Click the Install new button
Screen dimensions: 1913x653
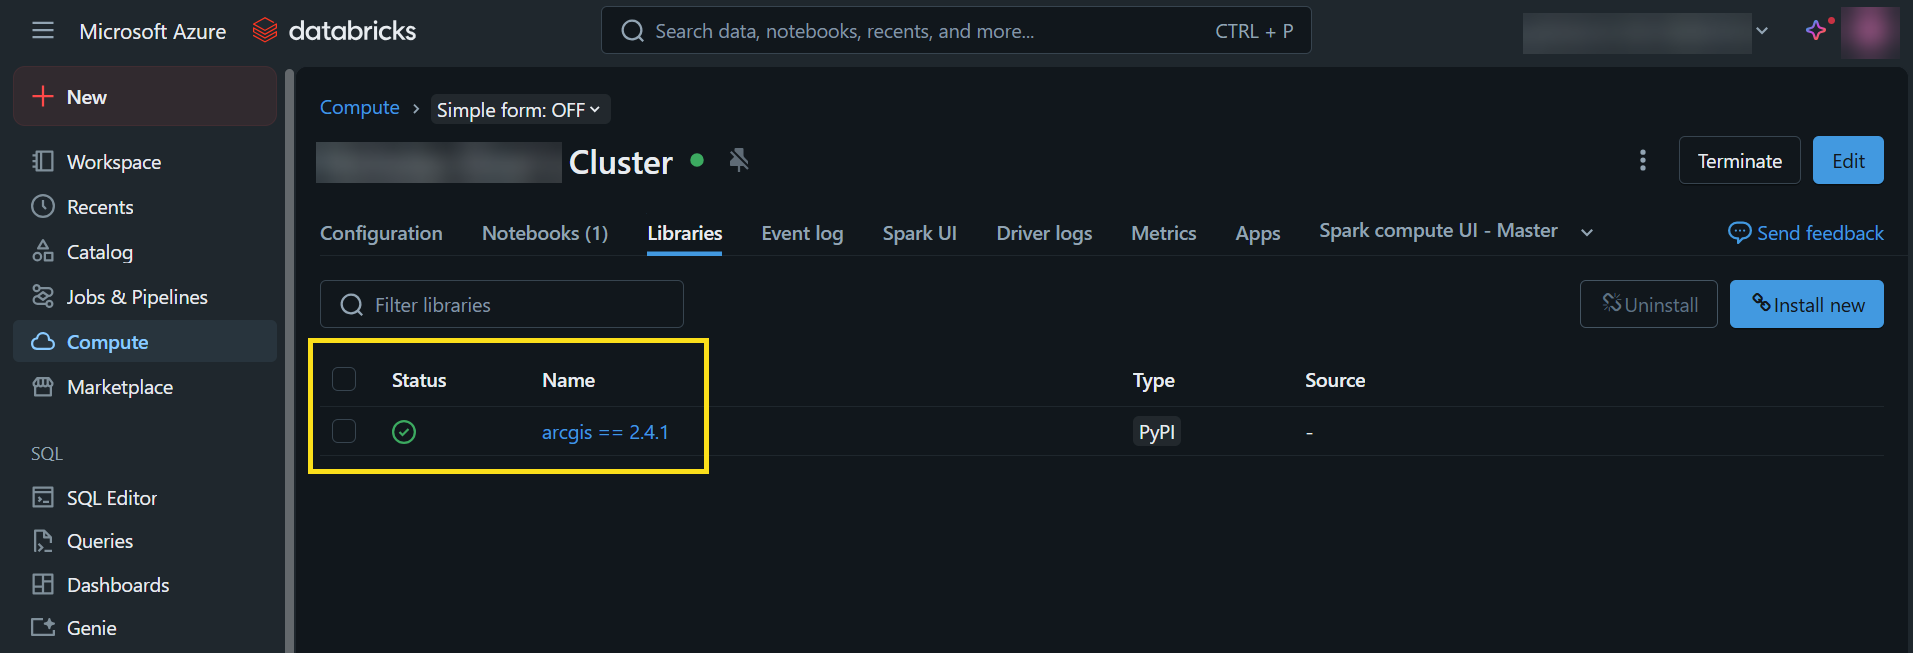click(1806, 305)
